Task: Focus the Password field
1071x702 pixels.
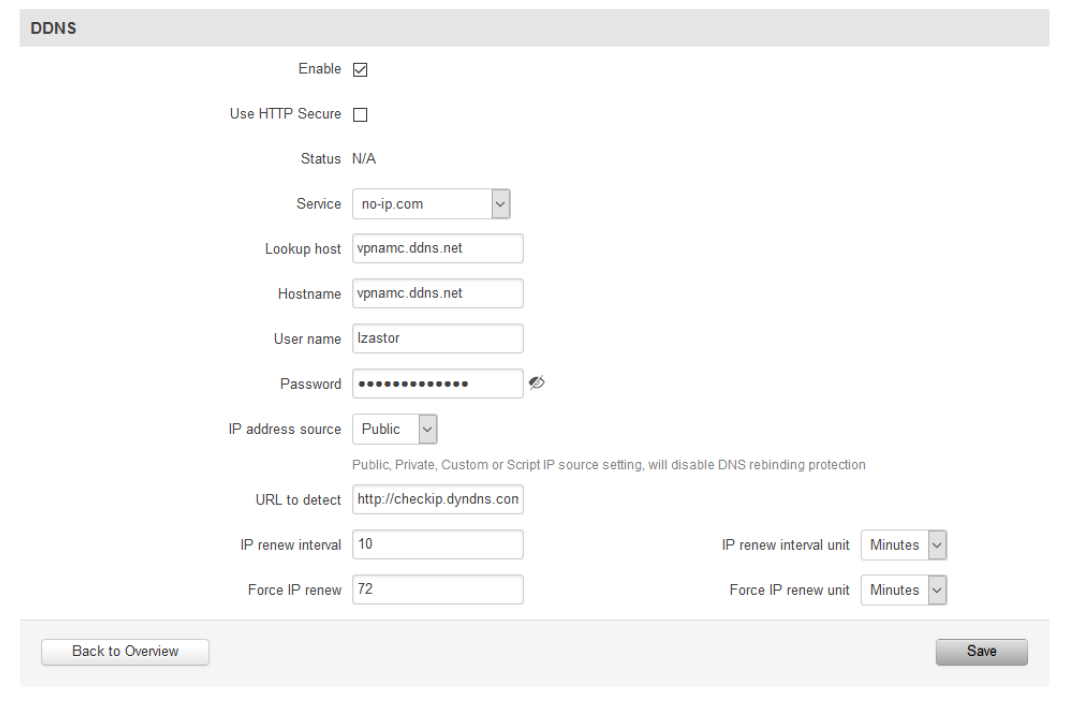Action: click(438, 384)
